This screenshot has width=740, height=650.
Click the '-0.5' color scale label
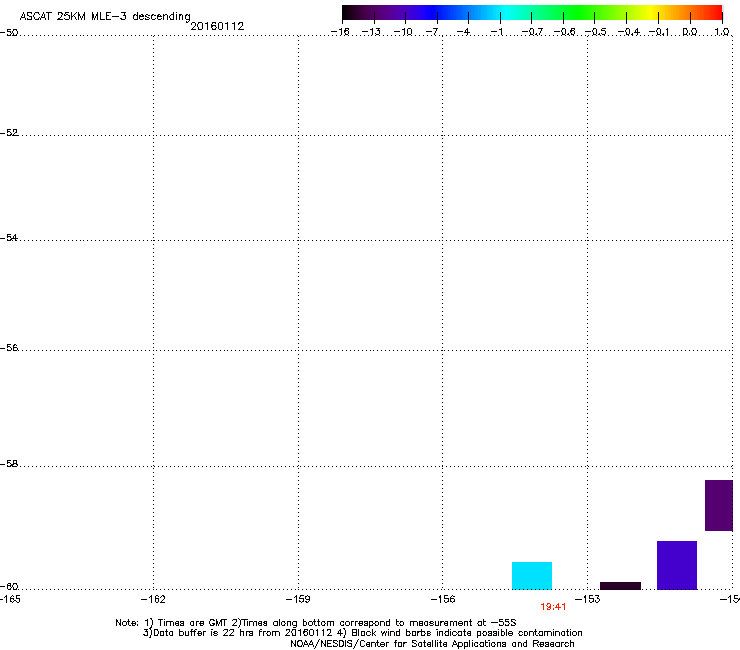596,32
